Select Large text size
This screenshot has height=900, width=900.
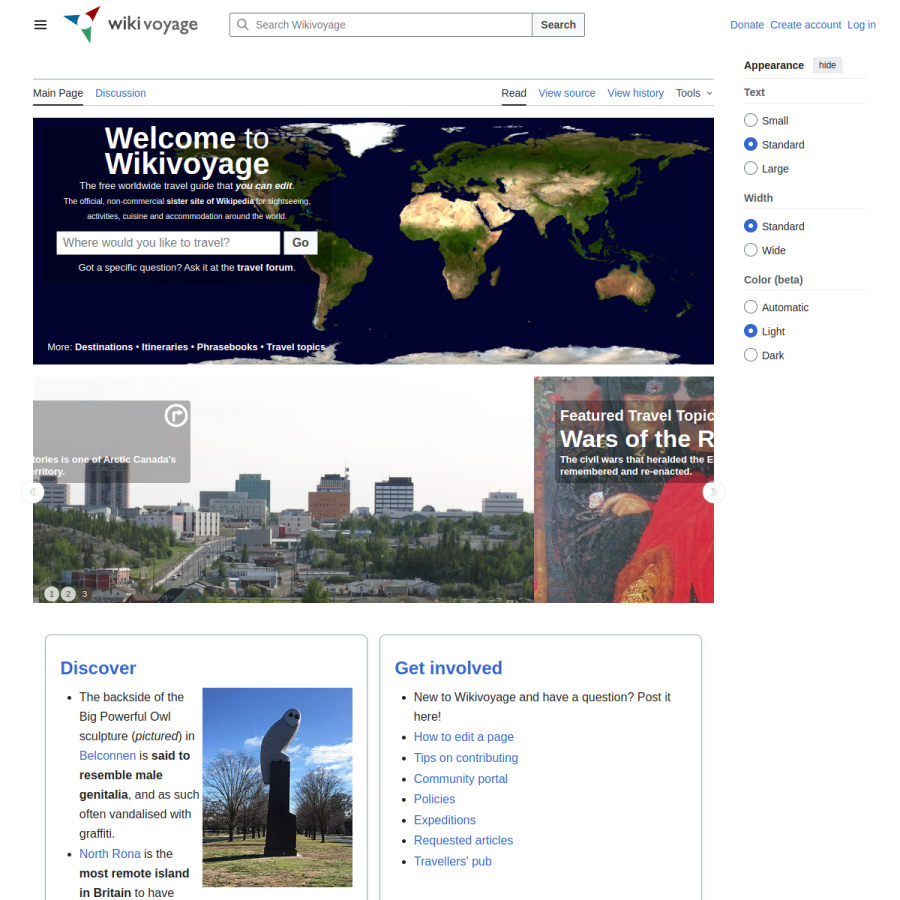[x=750, y=168]
